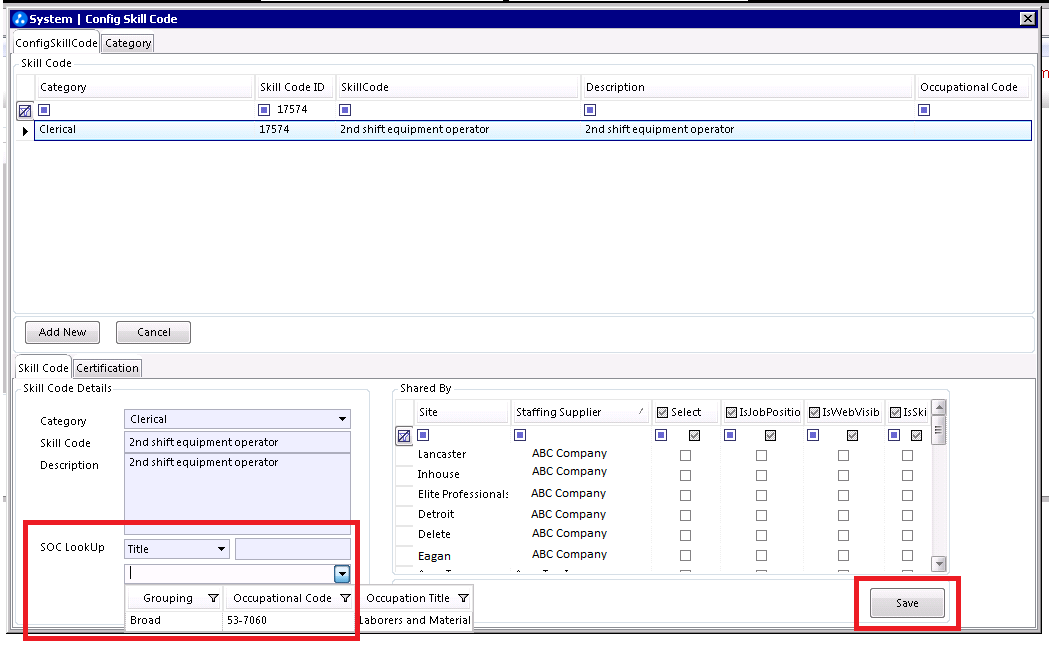Open the Category column filter operator icon
Image resolution: width=1049 pixels, height=651 pixels.
(44, 110)
